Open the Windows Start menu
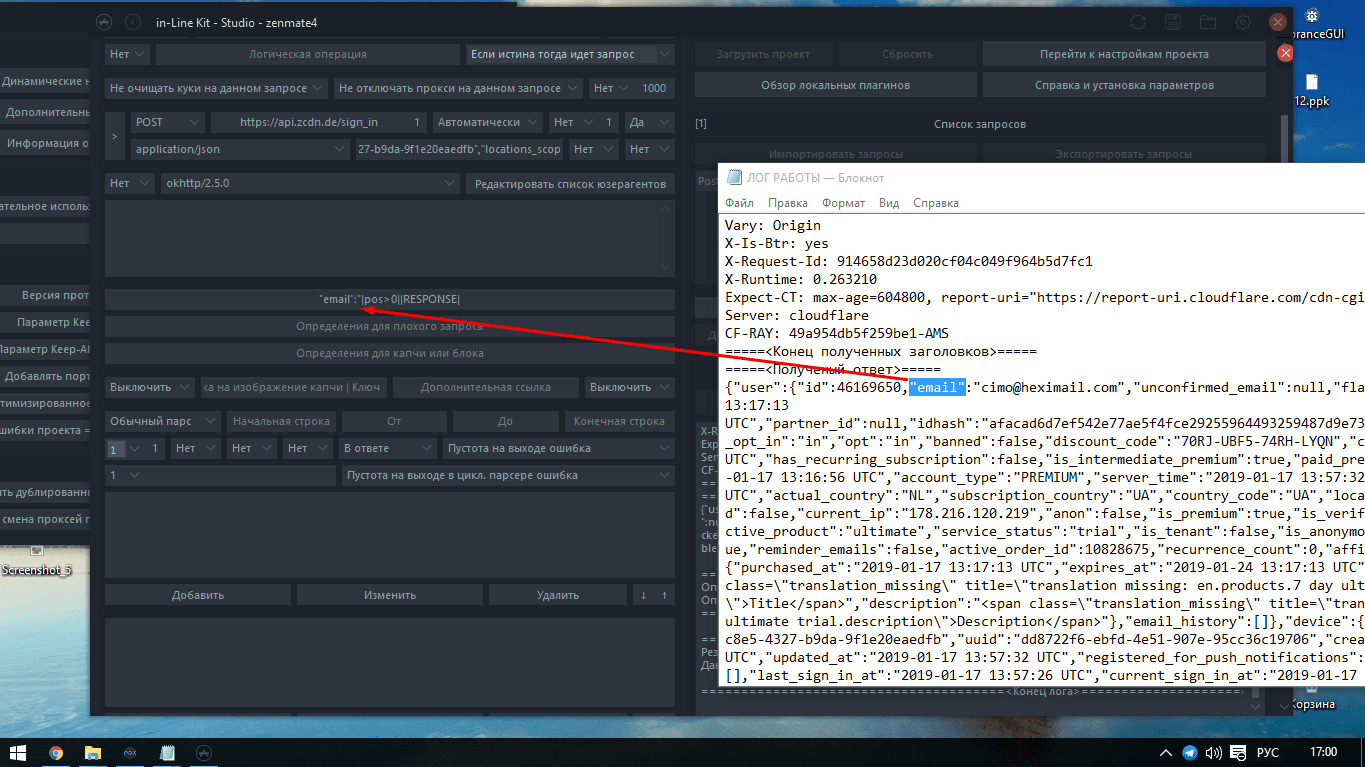 (17, 752)
